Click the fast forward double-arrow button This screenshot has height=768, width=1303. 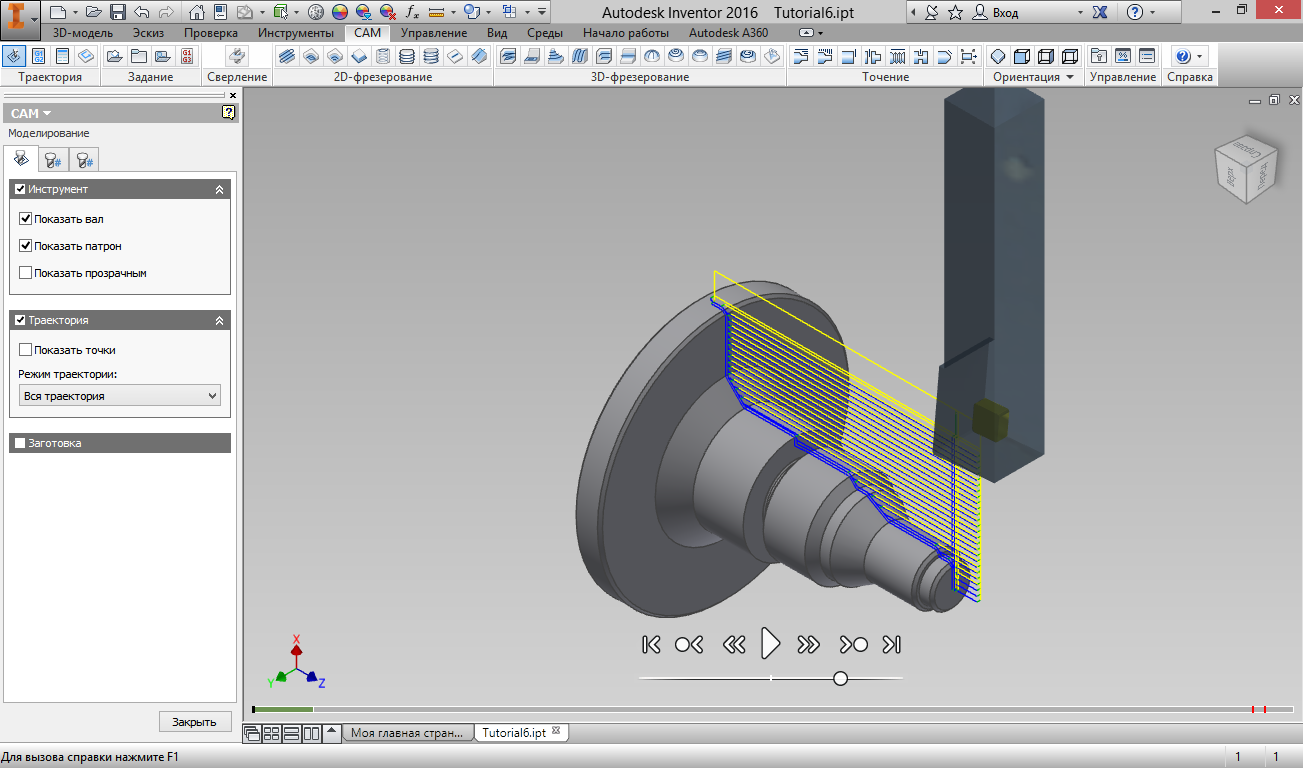click(x=808, y=644)
